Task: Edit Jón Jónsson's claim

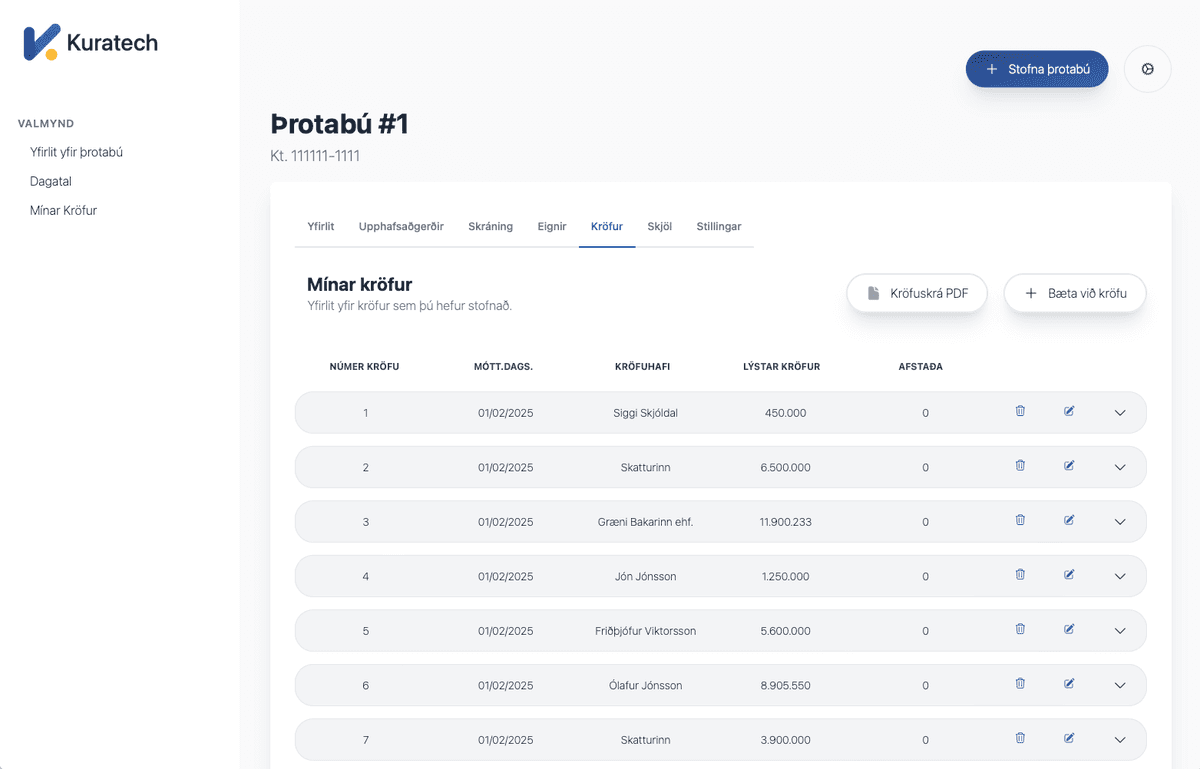Action: point(1069,575)
